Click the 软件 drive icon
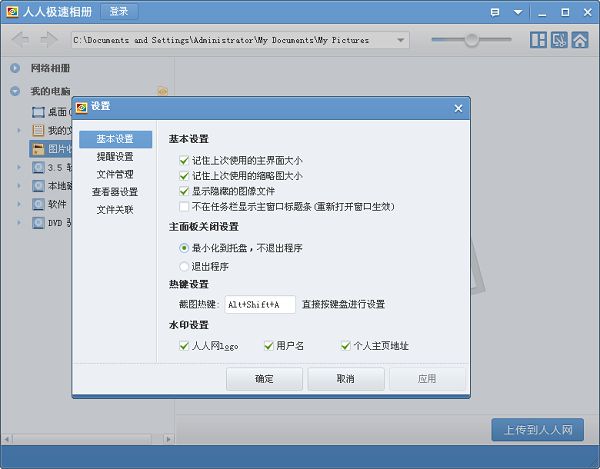 coord(38,204)
